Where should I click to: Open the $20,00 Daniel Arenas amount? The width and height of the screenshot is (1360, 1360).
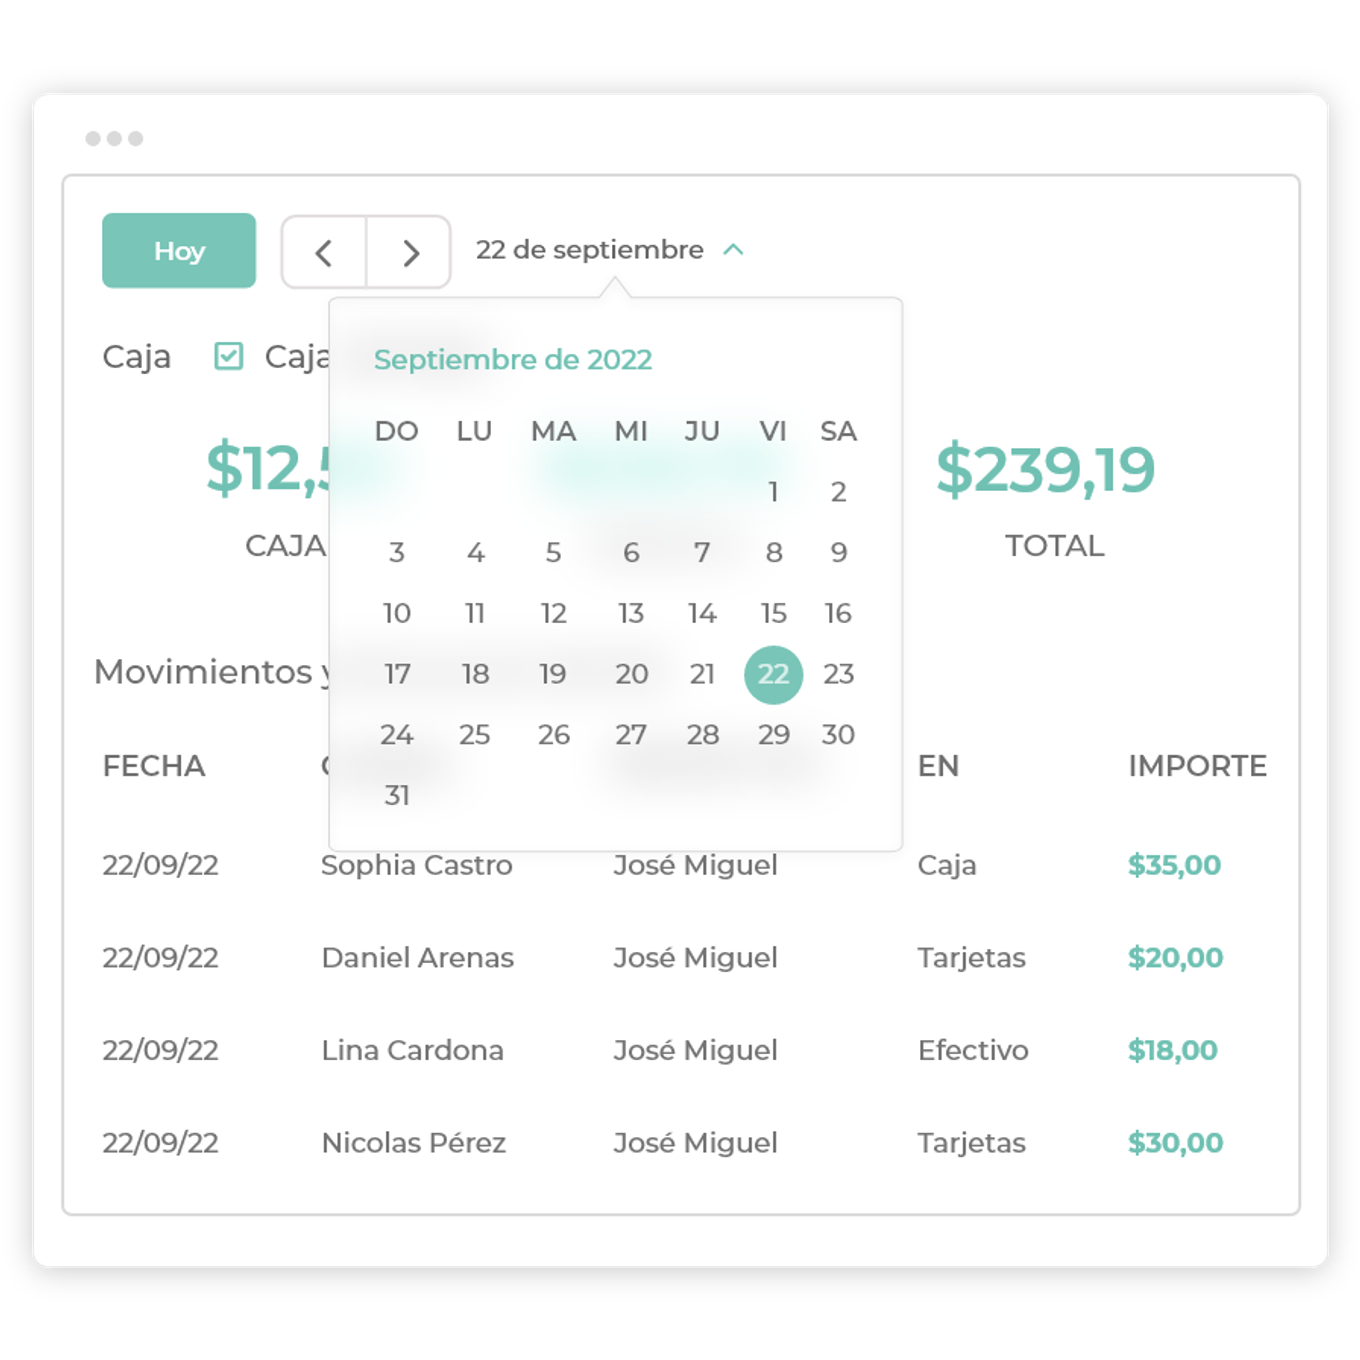point(1175,958)
